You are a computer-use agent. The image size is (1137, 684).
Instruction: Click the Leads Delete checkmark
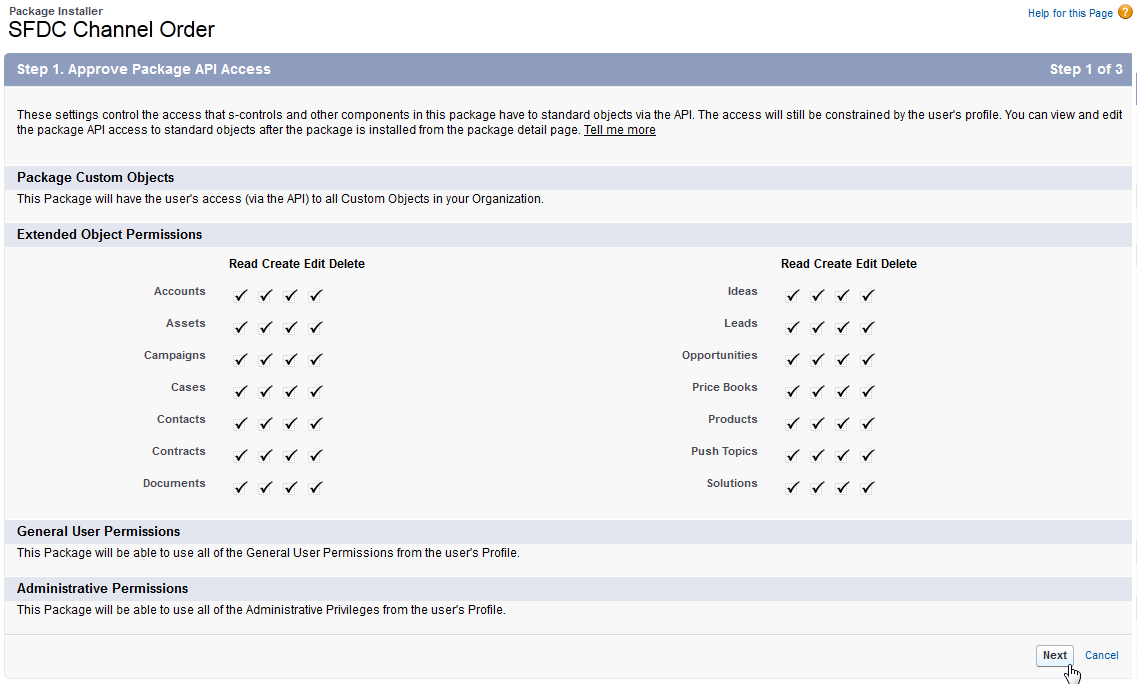867,327
